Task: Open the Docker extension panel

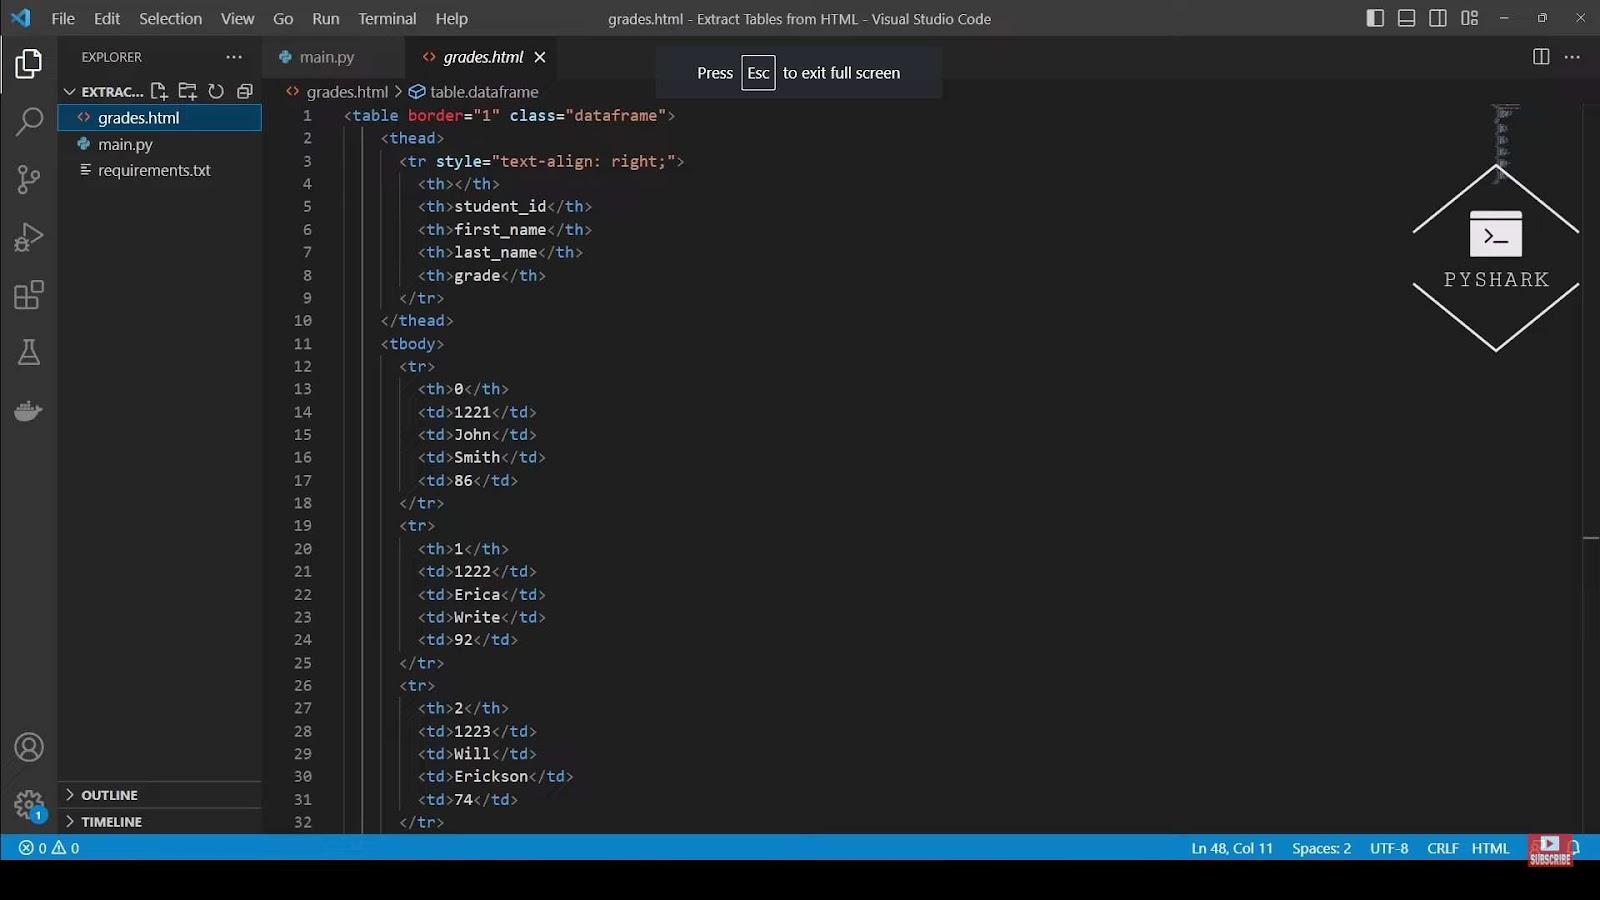Action: (x=29, y=410)
